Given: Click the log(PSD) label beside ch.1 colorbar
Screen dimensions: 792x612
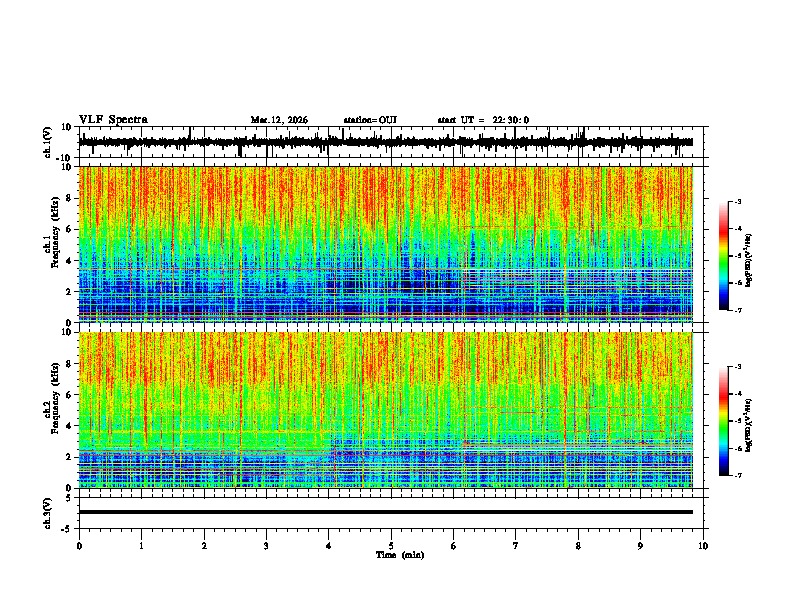Looking at the screenshot, I should pyautogui.click(x=749, y=261).
